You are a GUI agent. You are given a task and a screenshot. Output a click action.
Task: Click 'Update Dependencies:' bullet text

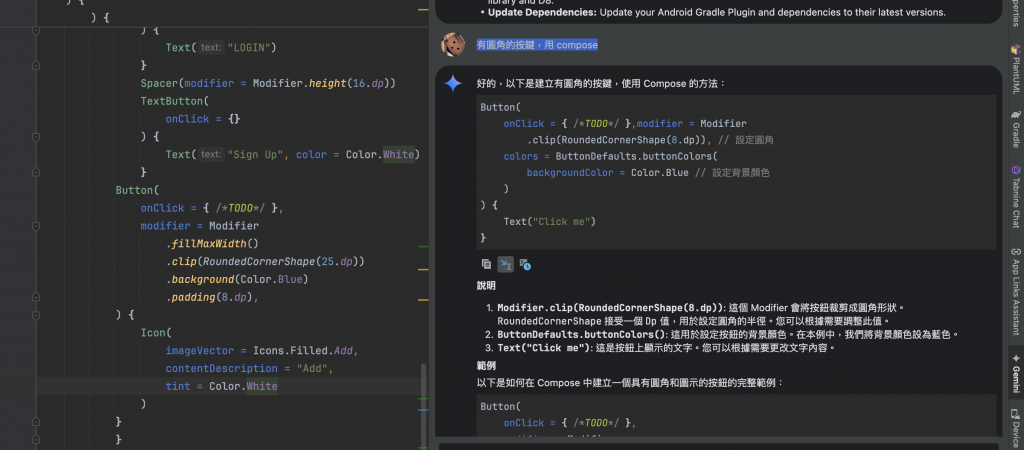point(542,12)
